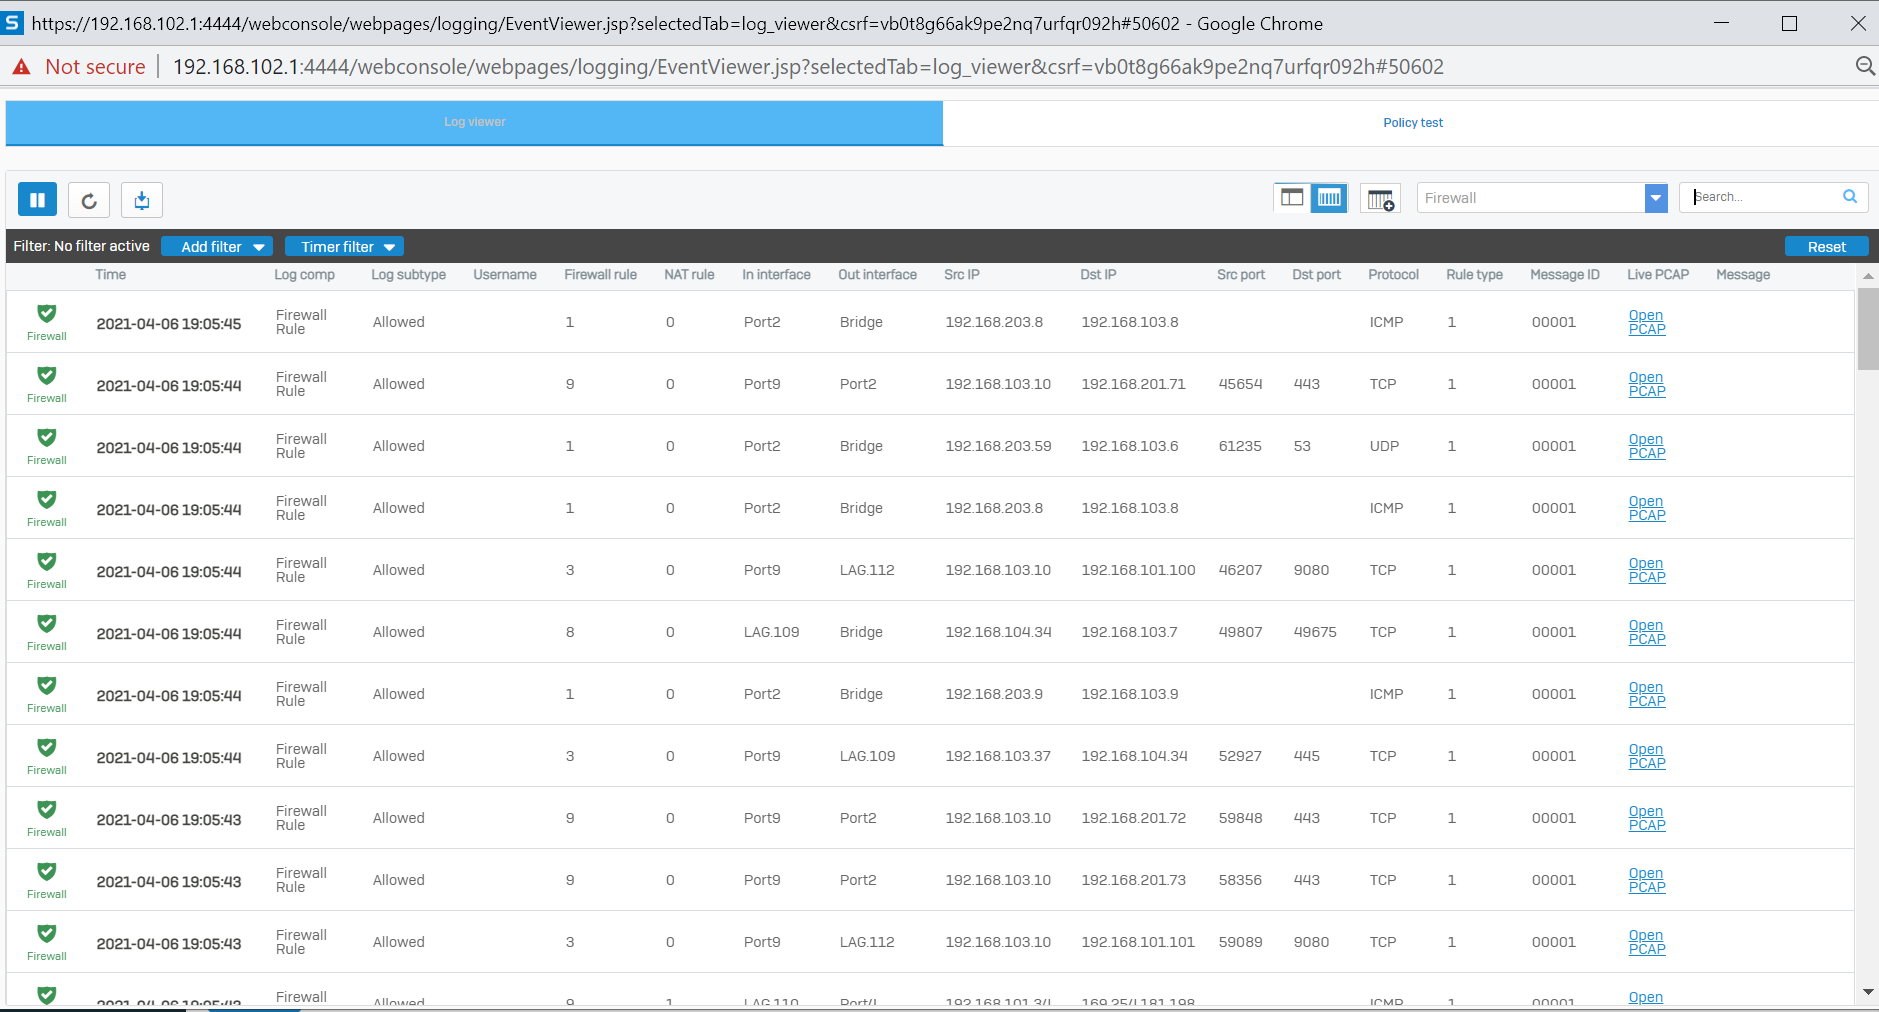Viewport: 1879px width, 1012px height.
Task: Click the search magnifier icon in search box
Action: (1850, 197)
